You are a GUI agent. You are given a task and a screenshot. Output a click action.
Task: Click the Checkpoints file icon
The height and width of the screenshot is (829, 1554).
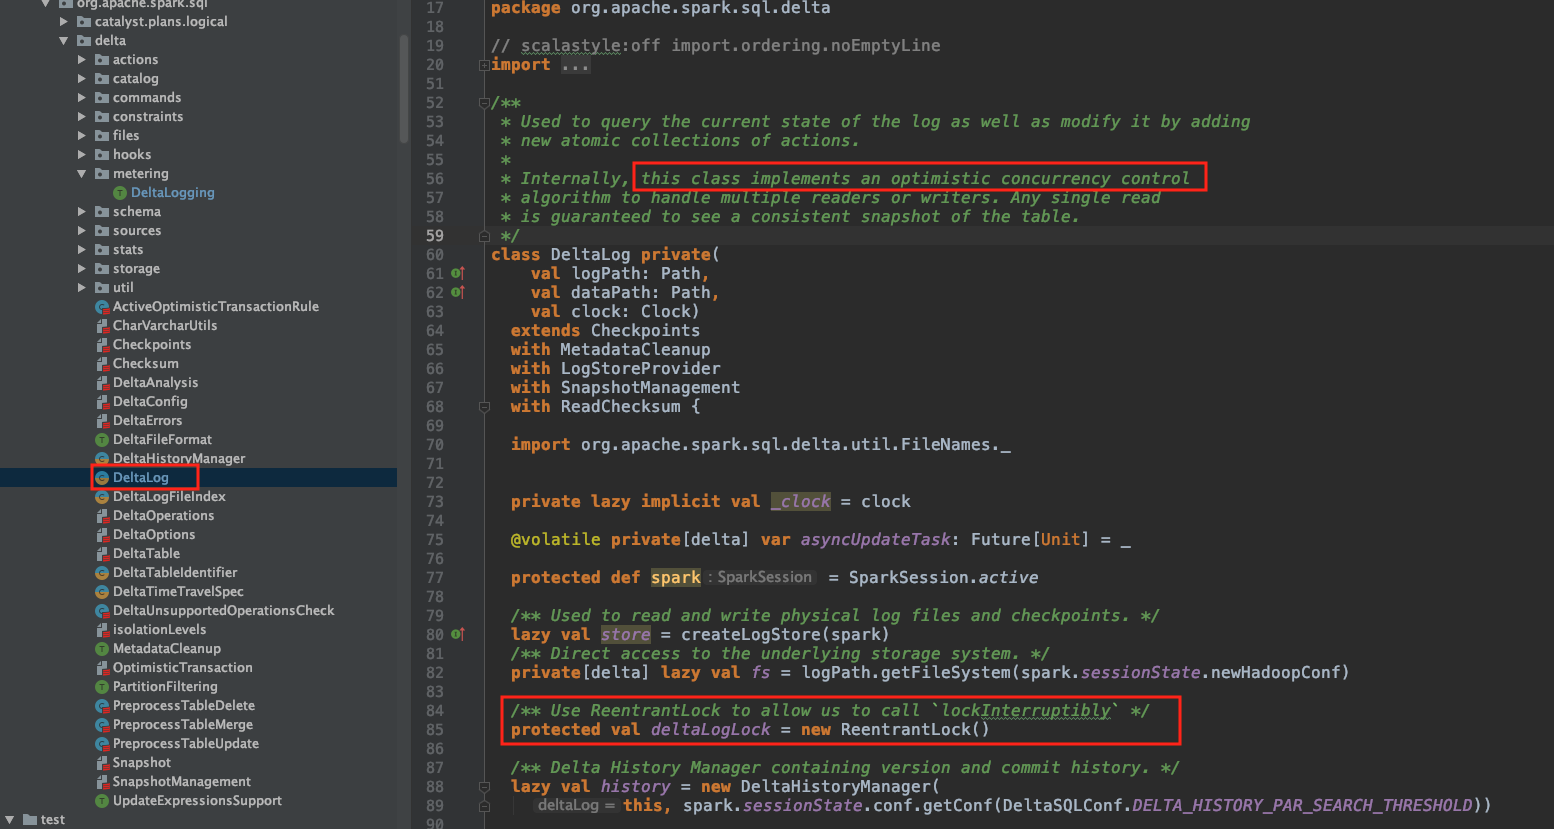102,345
